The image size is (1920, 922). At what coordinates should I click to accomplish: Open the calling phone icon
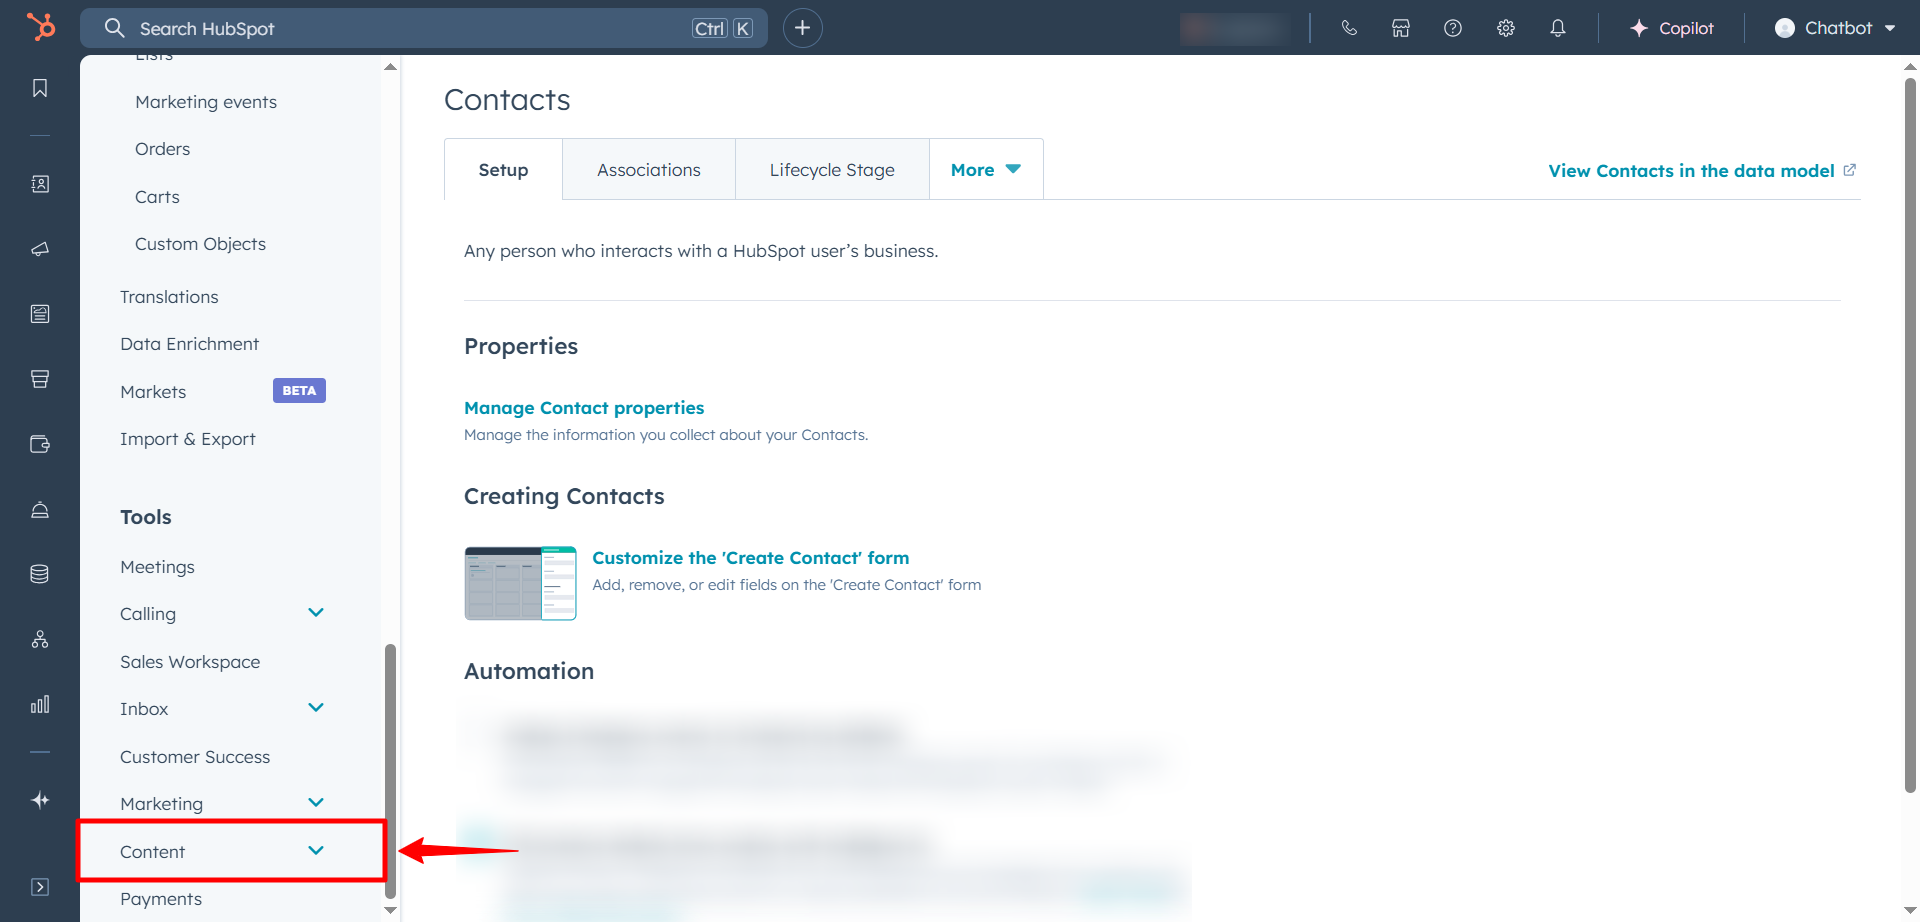coord(1349,28)
